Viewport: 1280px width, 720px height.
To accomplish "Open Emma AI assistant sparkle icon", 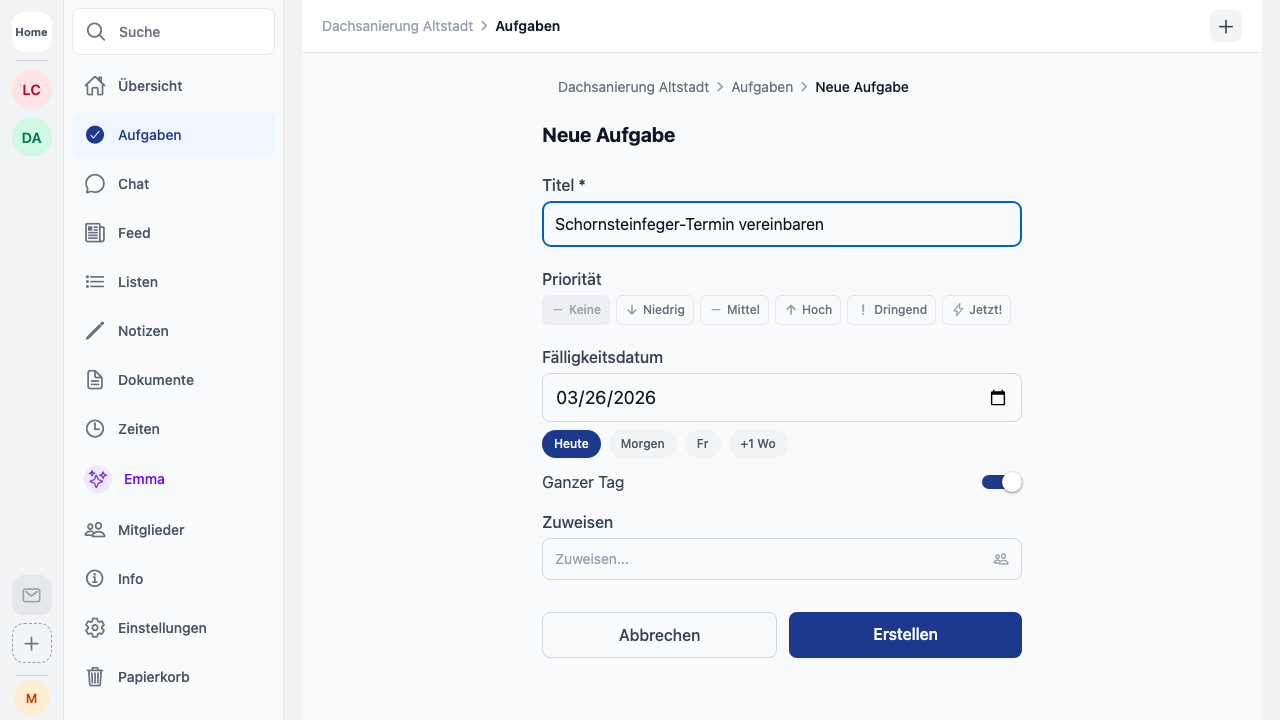I will (97, 479).
